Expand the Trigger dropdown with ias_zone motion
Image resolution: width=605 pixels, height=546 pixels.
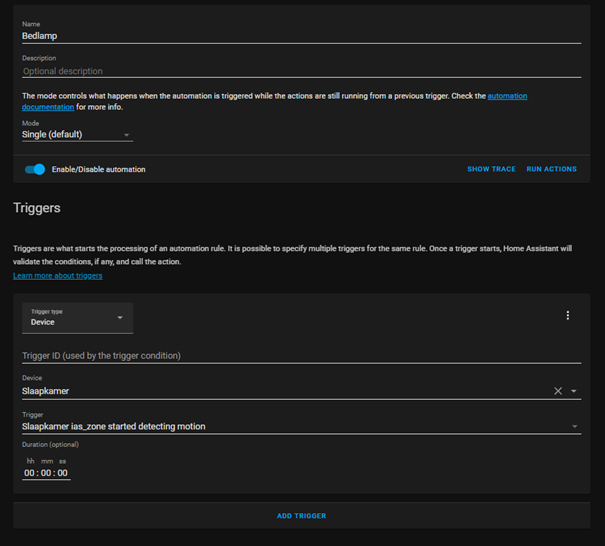574,427
